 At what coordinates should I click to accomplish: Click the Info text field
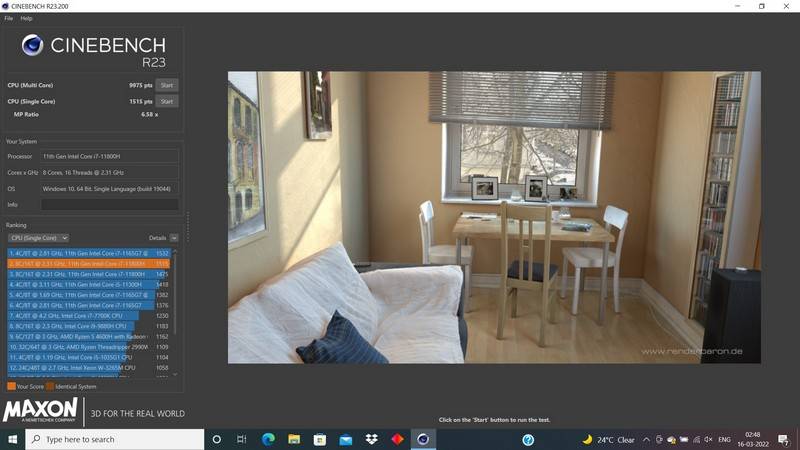coord(109,204)
